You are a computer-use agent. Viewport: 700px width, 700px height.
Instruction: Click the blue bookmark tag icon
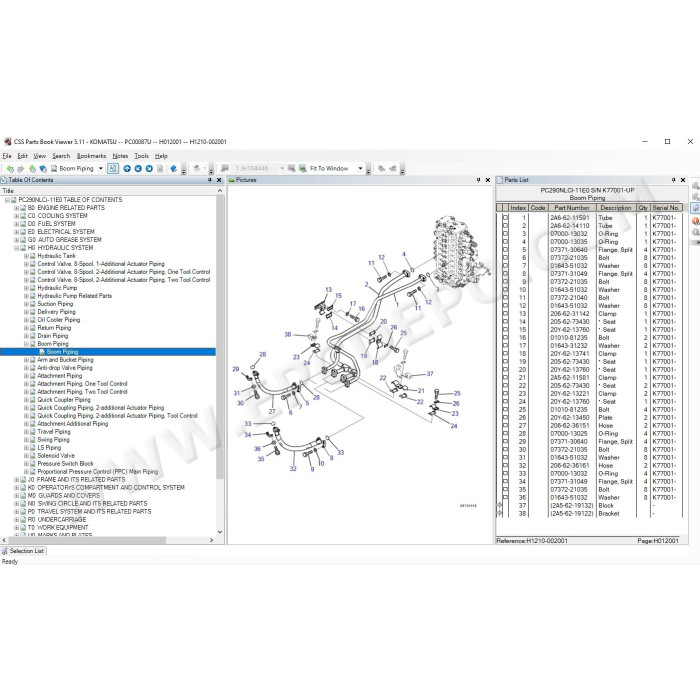coord(174,169)
